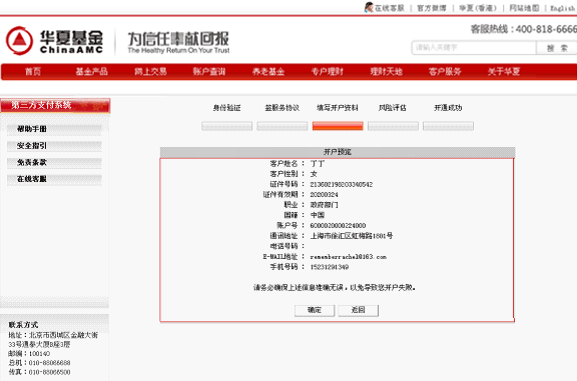Open 安全指引 in the sidebar
Screen dimensions: 577x381
coord(54,146)
